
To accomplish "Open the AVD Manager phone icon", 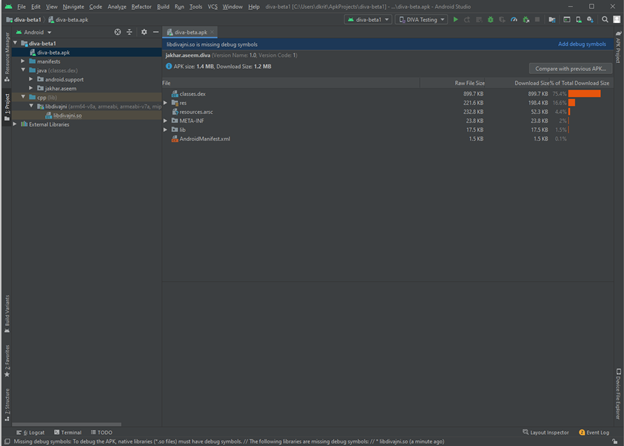I will pos(578,19).
